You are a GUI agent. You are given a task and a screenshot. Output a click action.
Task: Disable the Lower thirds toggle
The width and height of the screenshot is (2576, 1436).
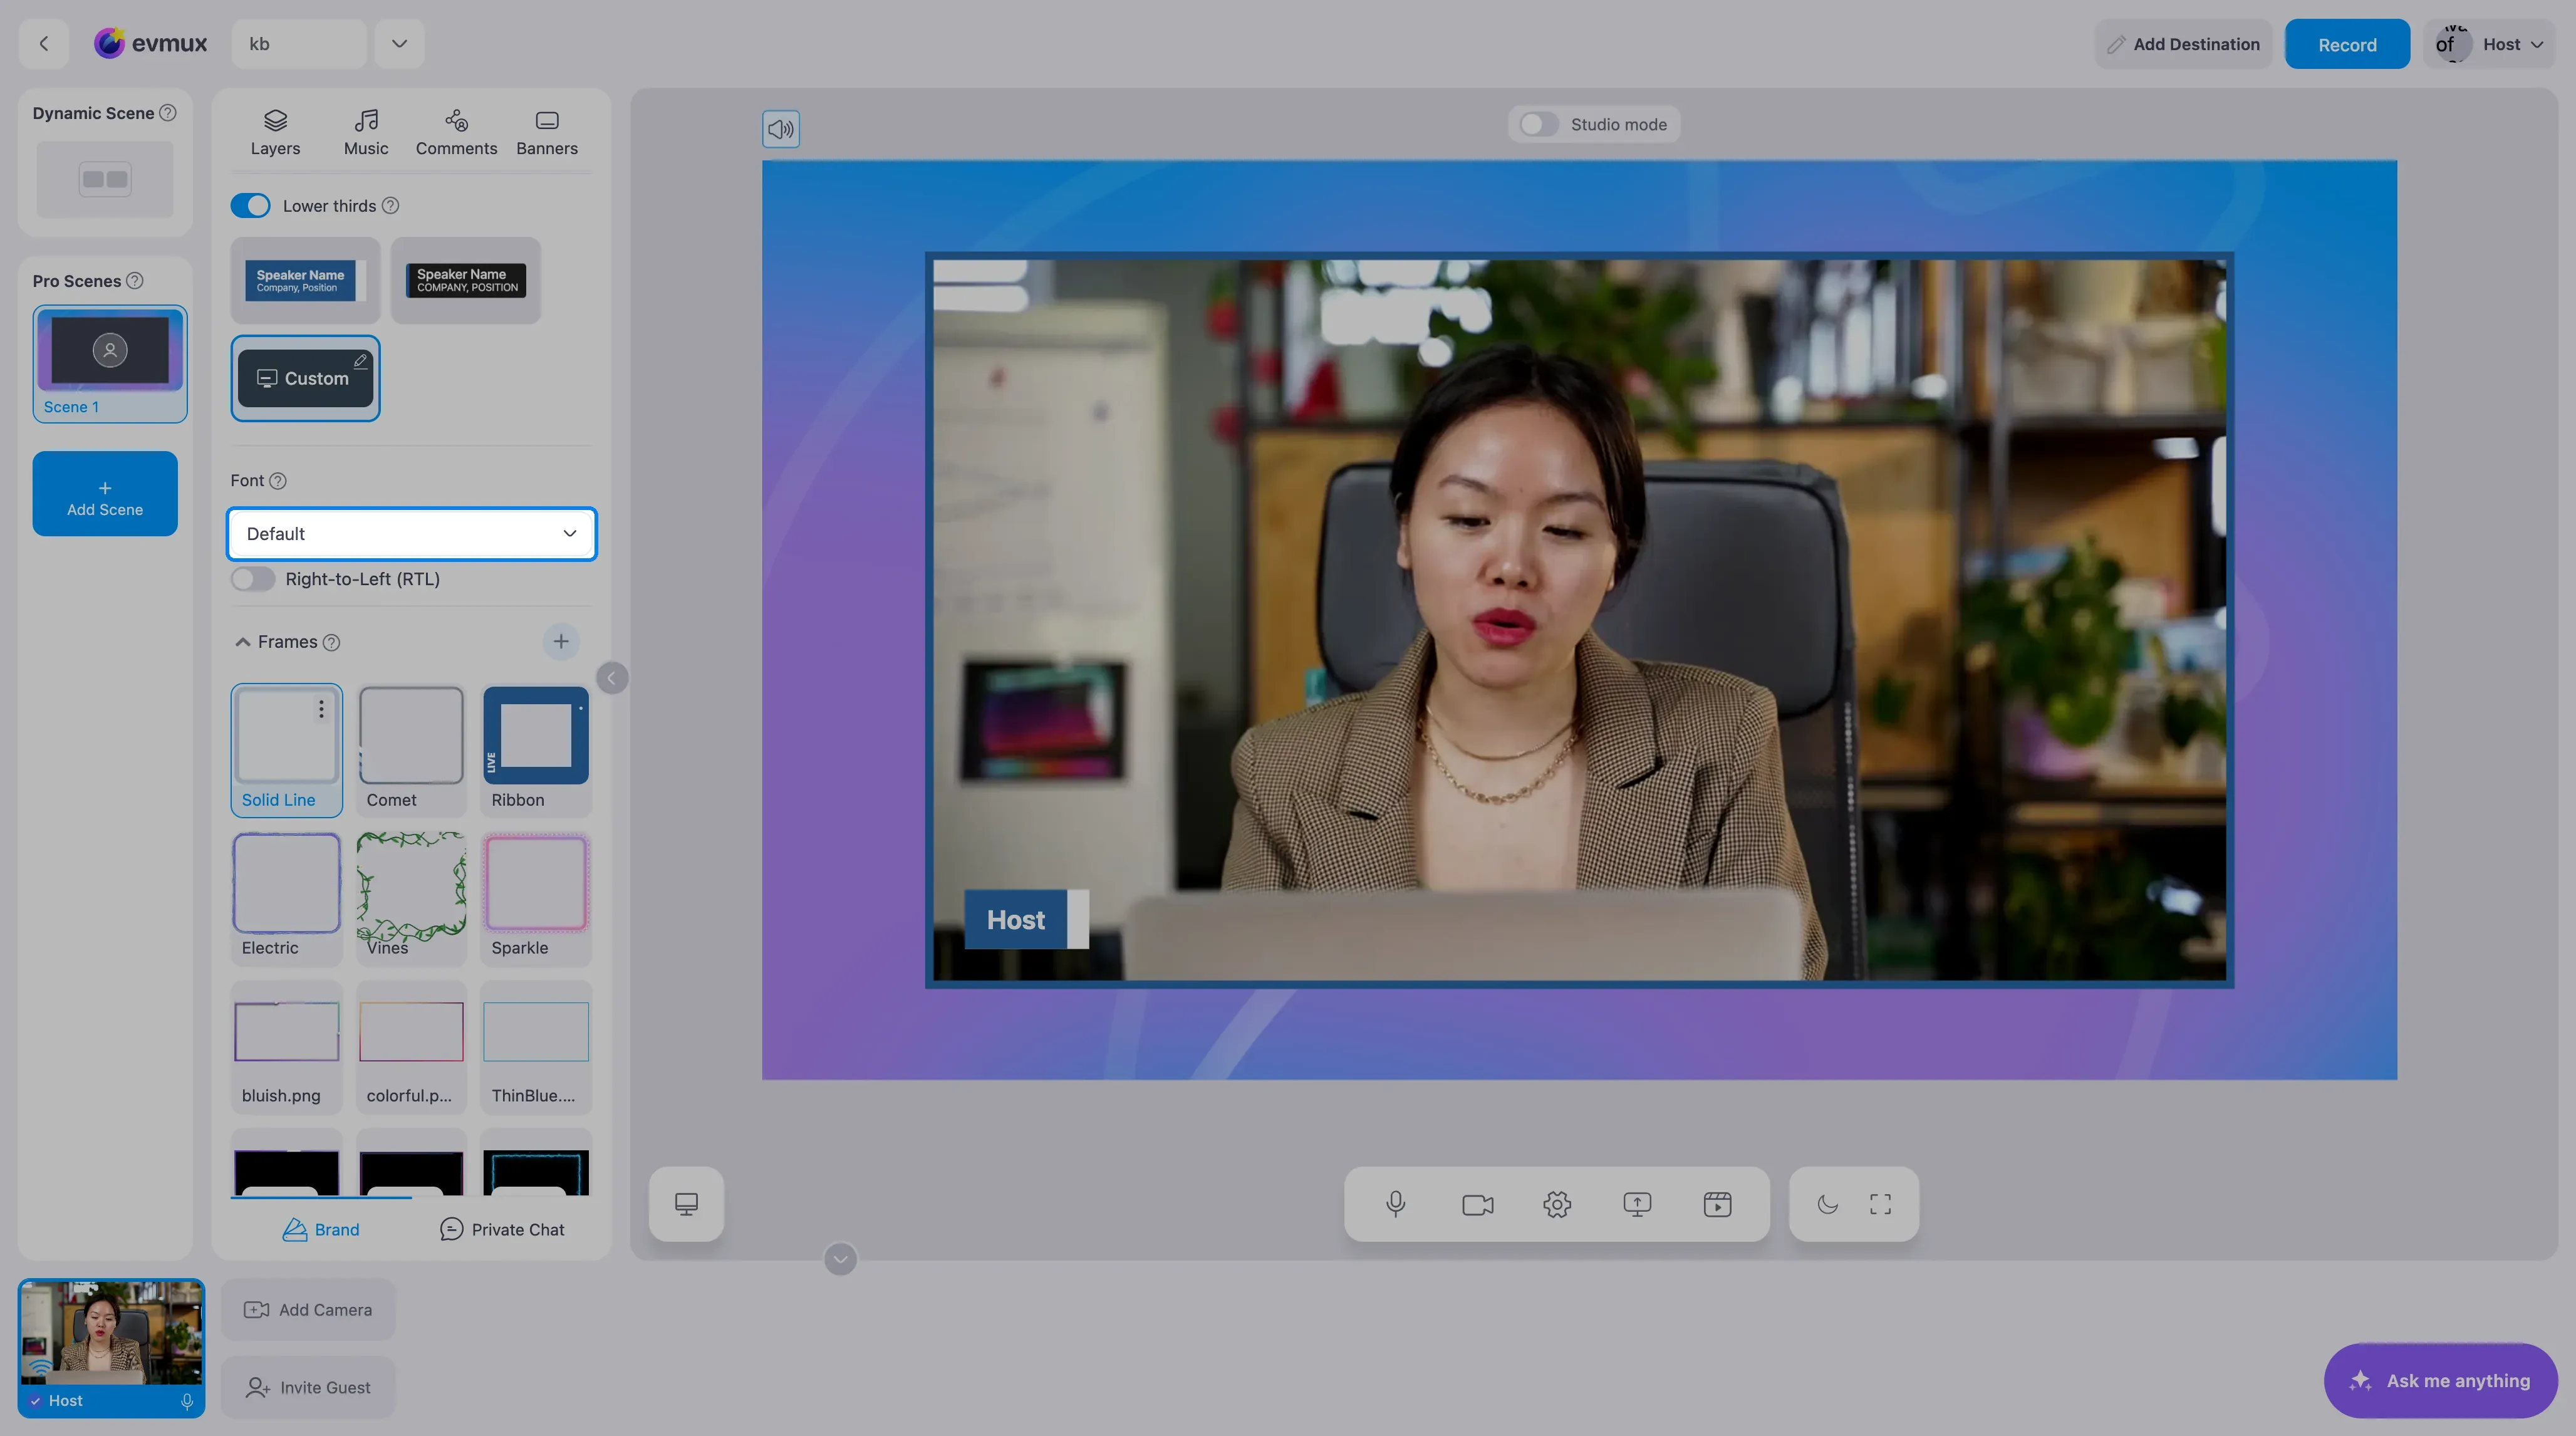pos(251,206)
